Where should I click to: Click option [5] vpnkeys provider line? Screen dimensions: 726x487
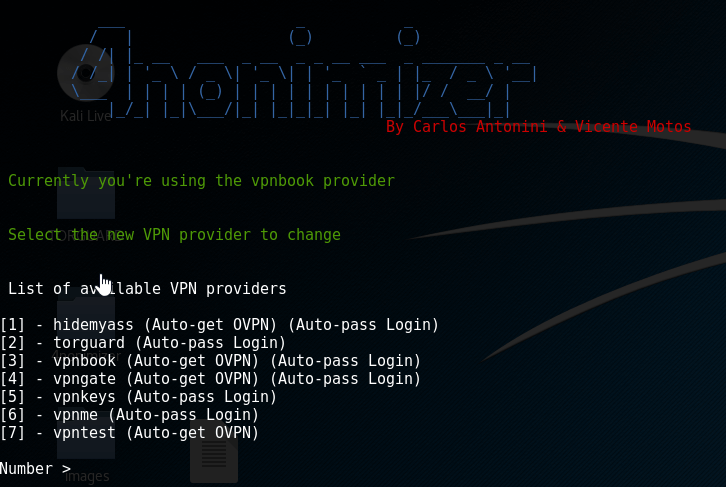point(138,397)
